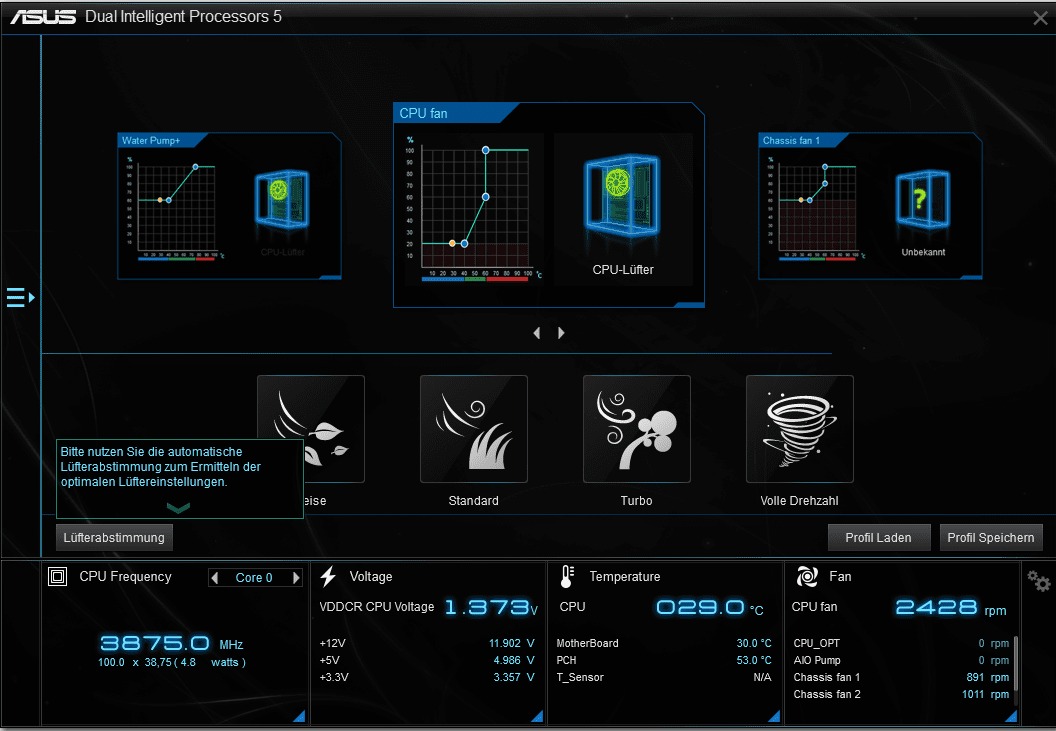The width and height of the screenshot is (1056, 731).
Task: Select top 100% point on CPU fan curve
Action: 486,150
